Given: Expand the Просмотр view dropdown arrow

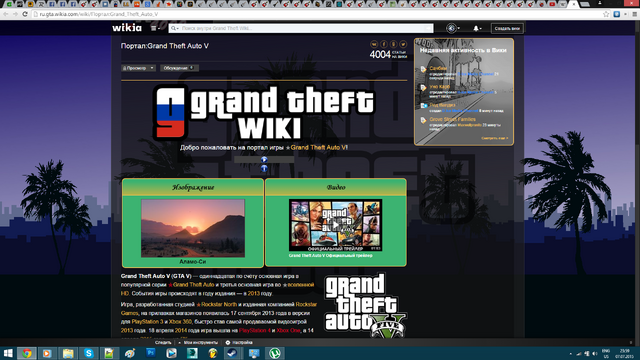Looking at the screenshot, I should 152,68.
